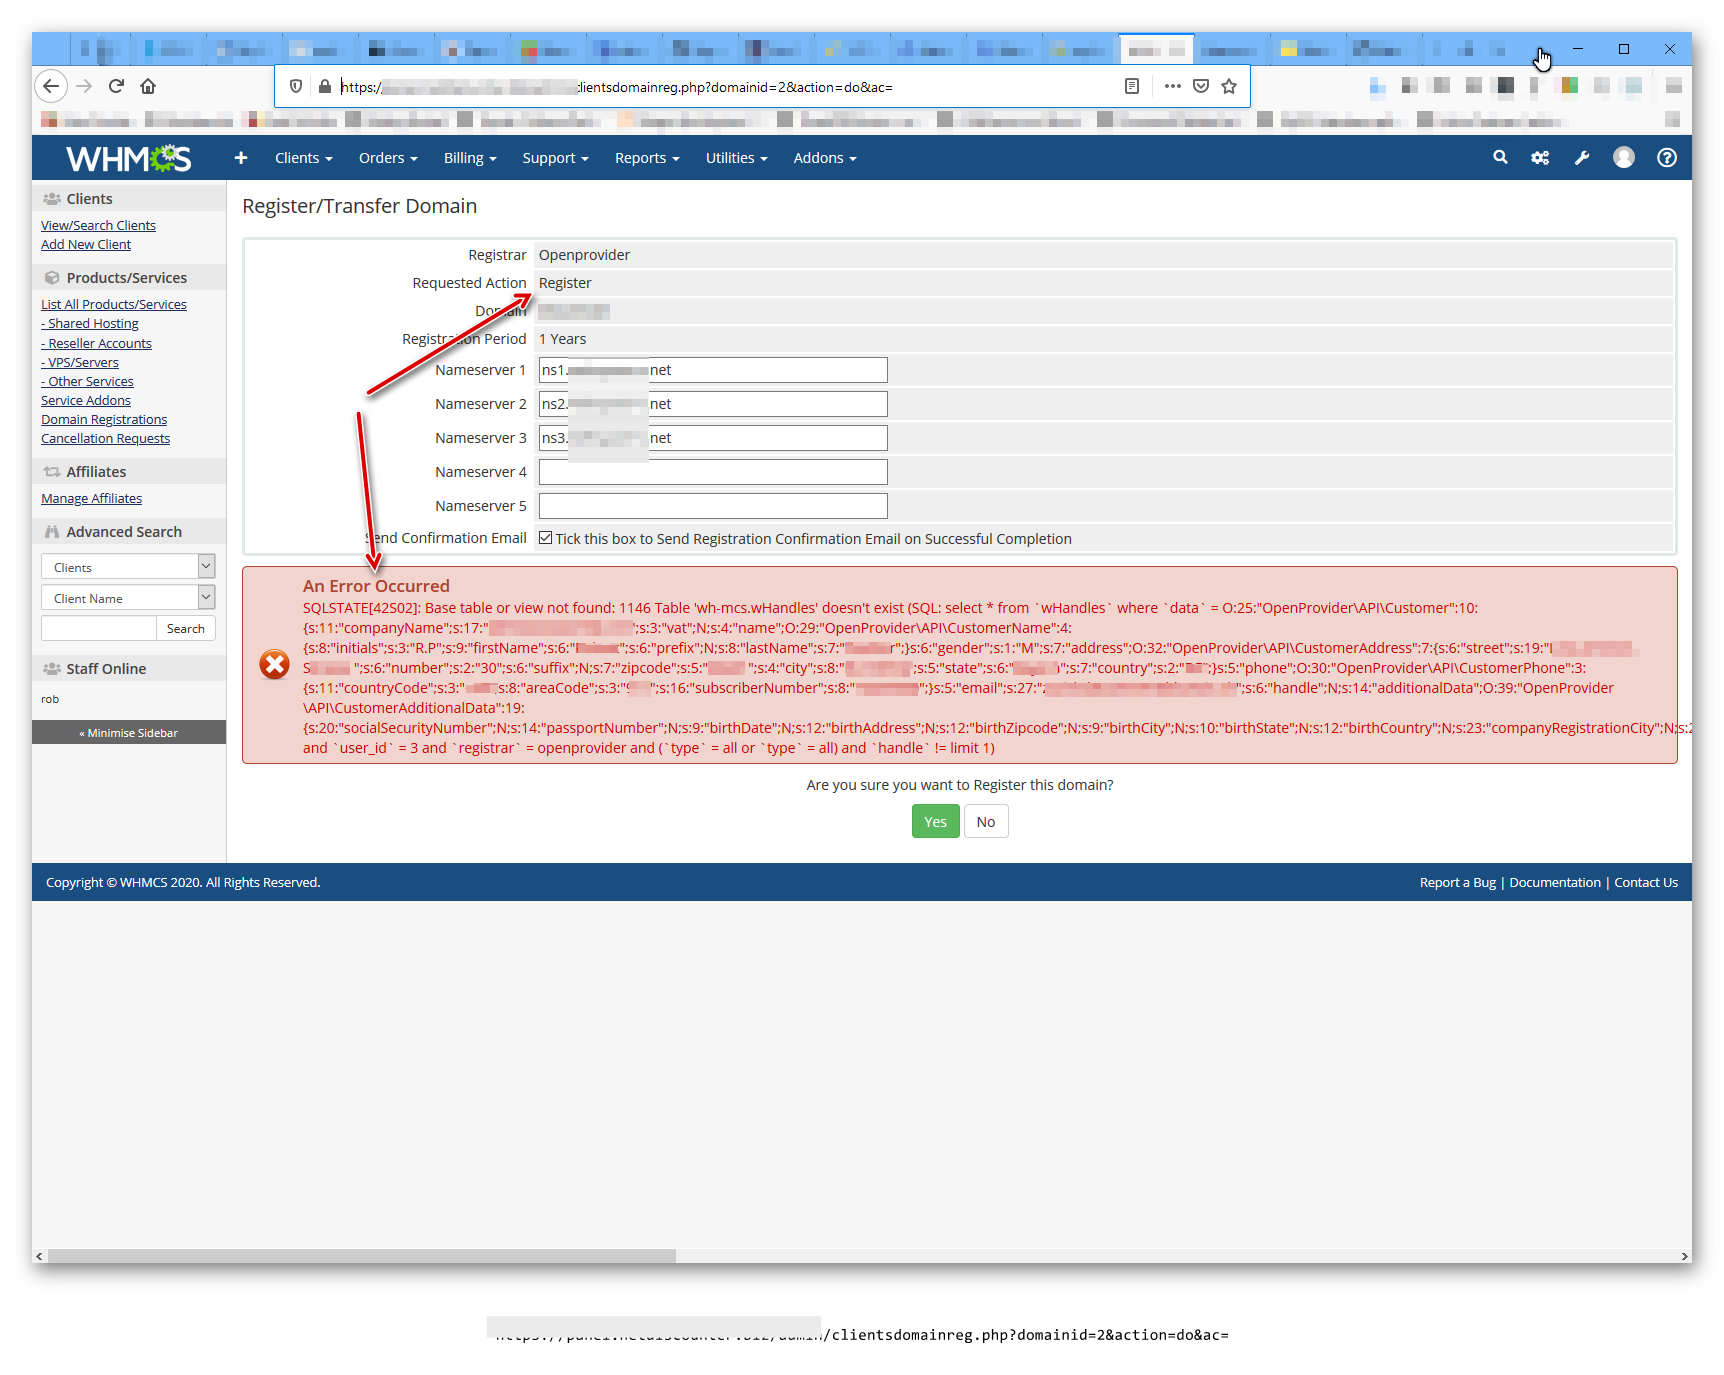1724x1375 pixels.
Task: Open the intelligent search magnifier icon
Action: [1501, 157]
